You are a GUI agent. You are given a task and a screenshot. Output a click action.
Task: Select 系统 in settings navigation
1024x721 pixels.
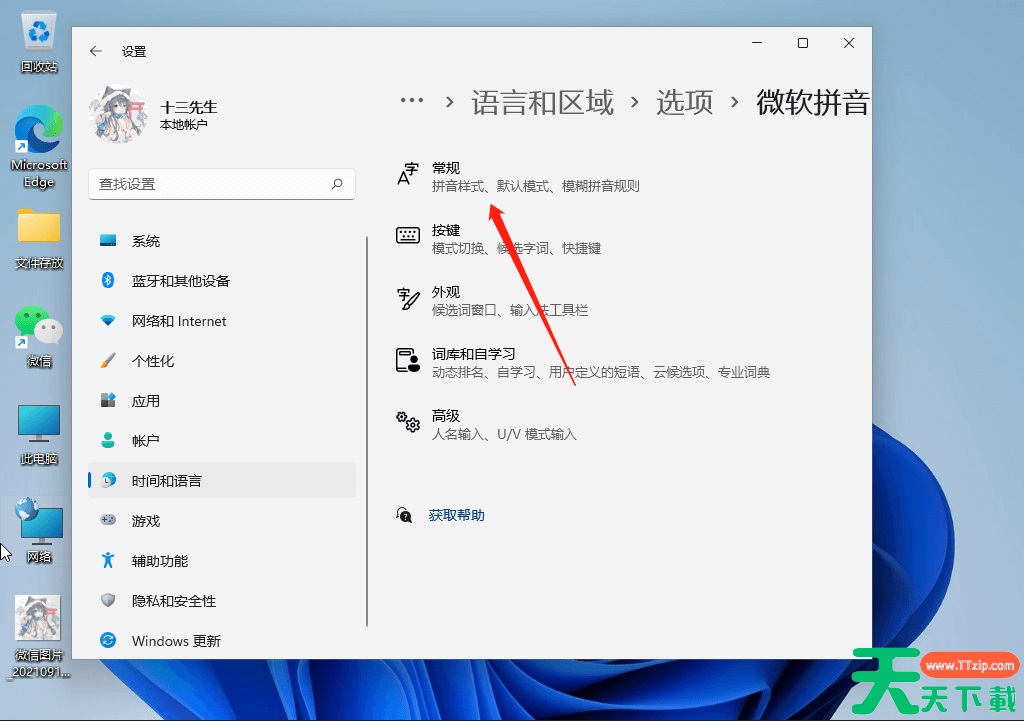pos(222,241)
